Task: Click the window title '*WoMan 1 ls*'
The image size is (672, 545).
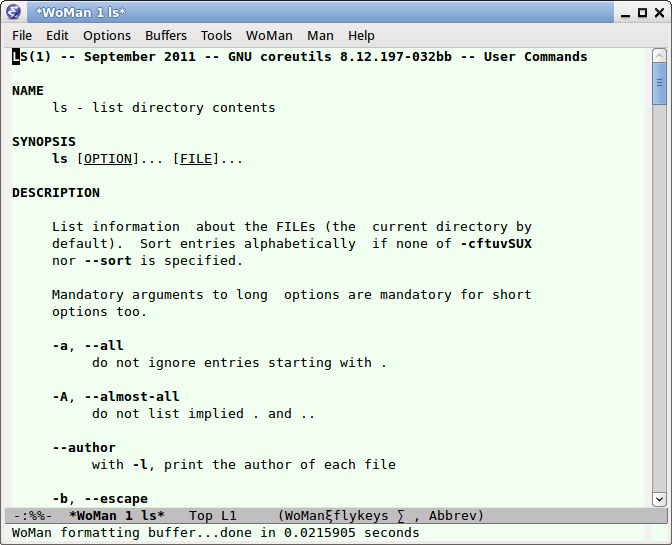Action: click(x=81, y=12)
